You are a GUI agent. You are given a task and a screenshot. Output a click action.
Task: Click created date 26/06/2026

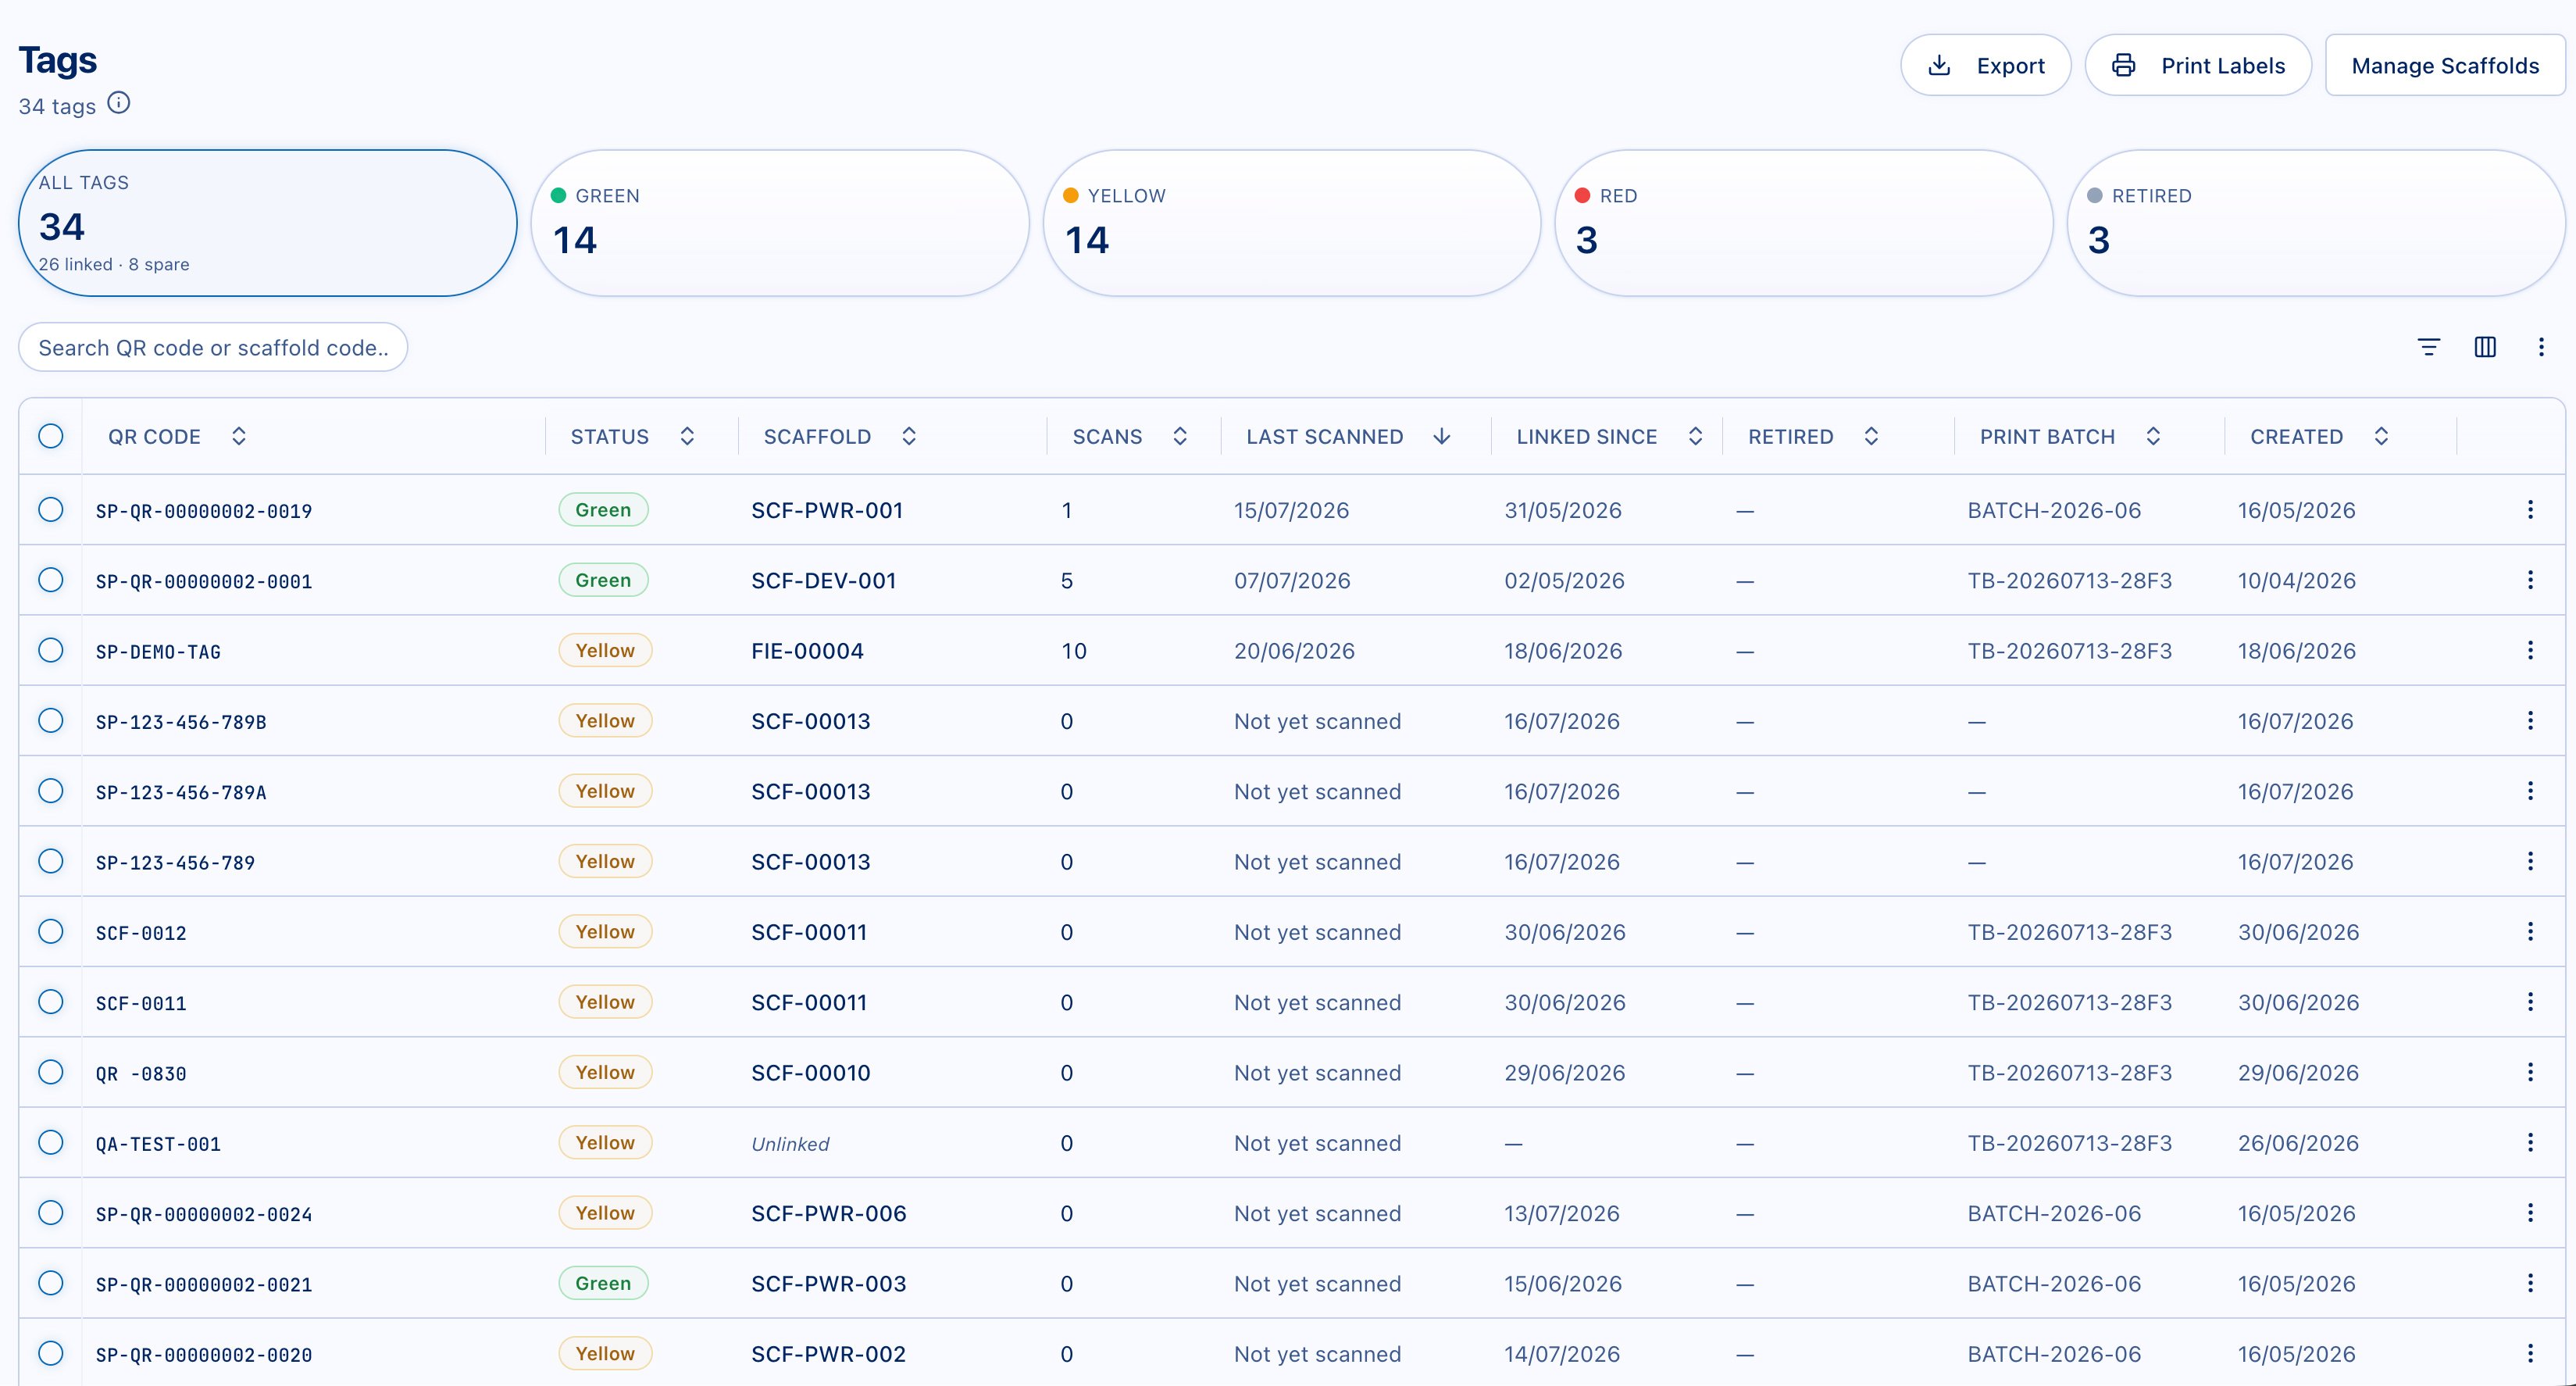click(2298, 1143)
